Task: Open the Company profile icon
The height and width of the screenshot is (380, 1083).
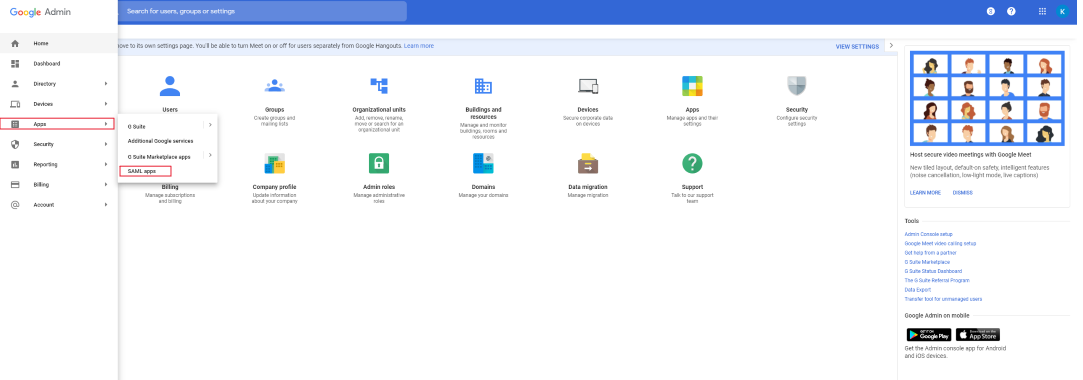Action: point(274,164)
